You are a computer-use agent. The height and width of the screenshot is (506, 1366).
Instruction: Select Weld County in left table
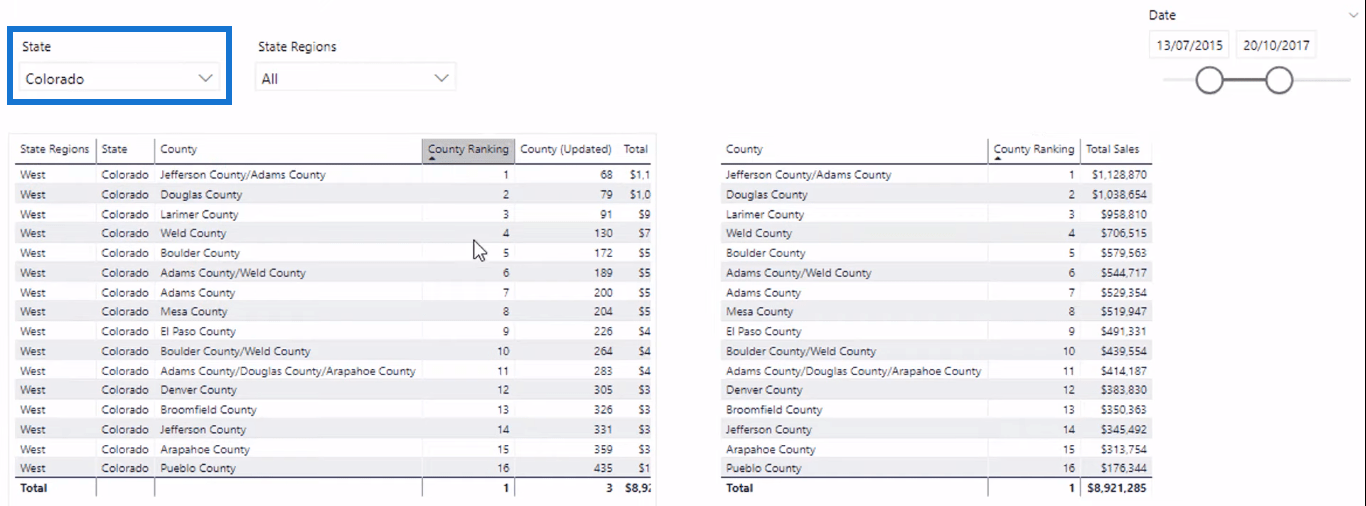[194, 233]
